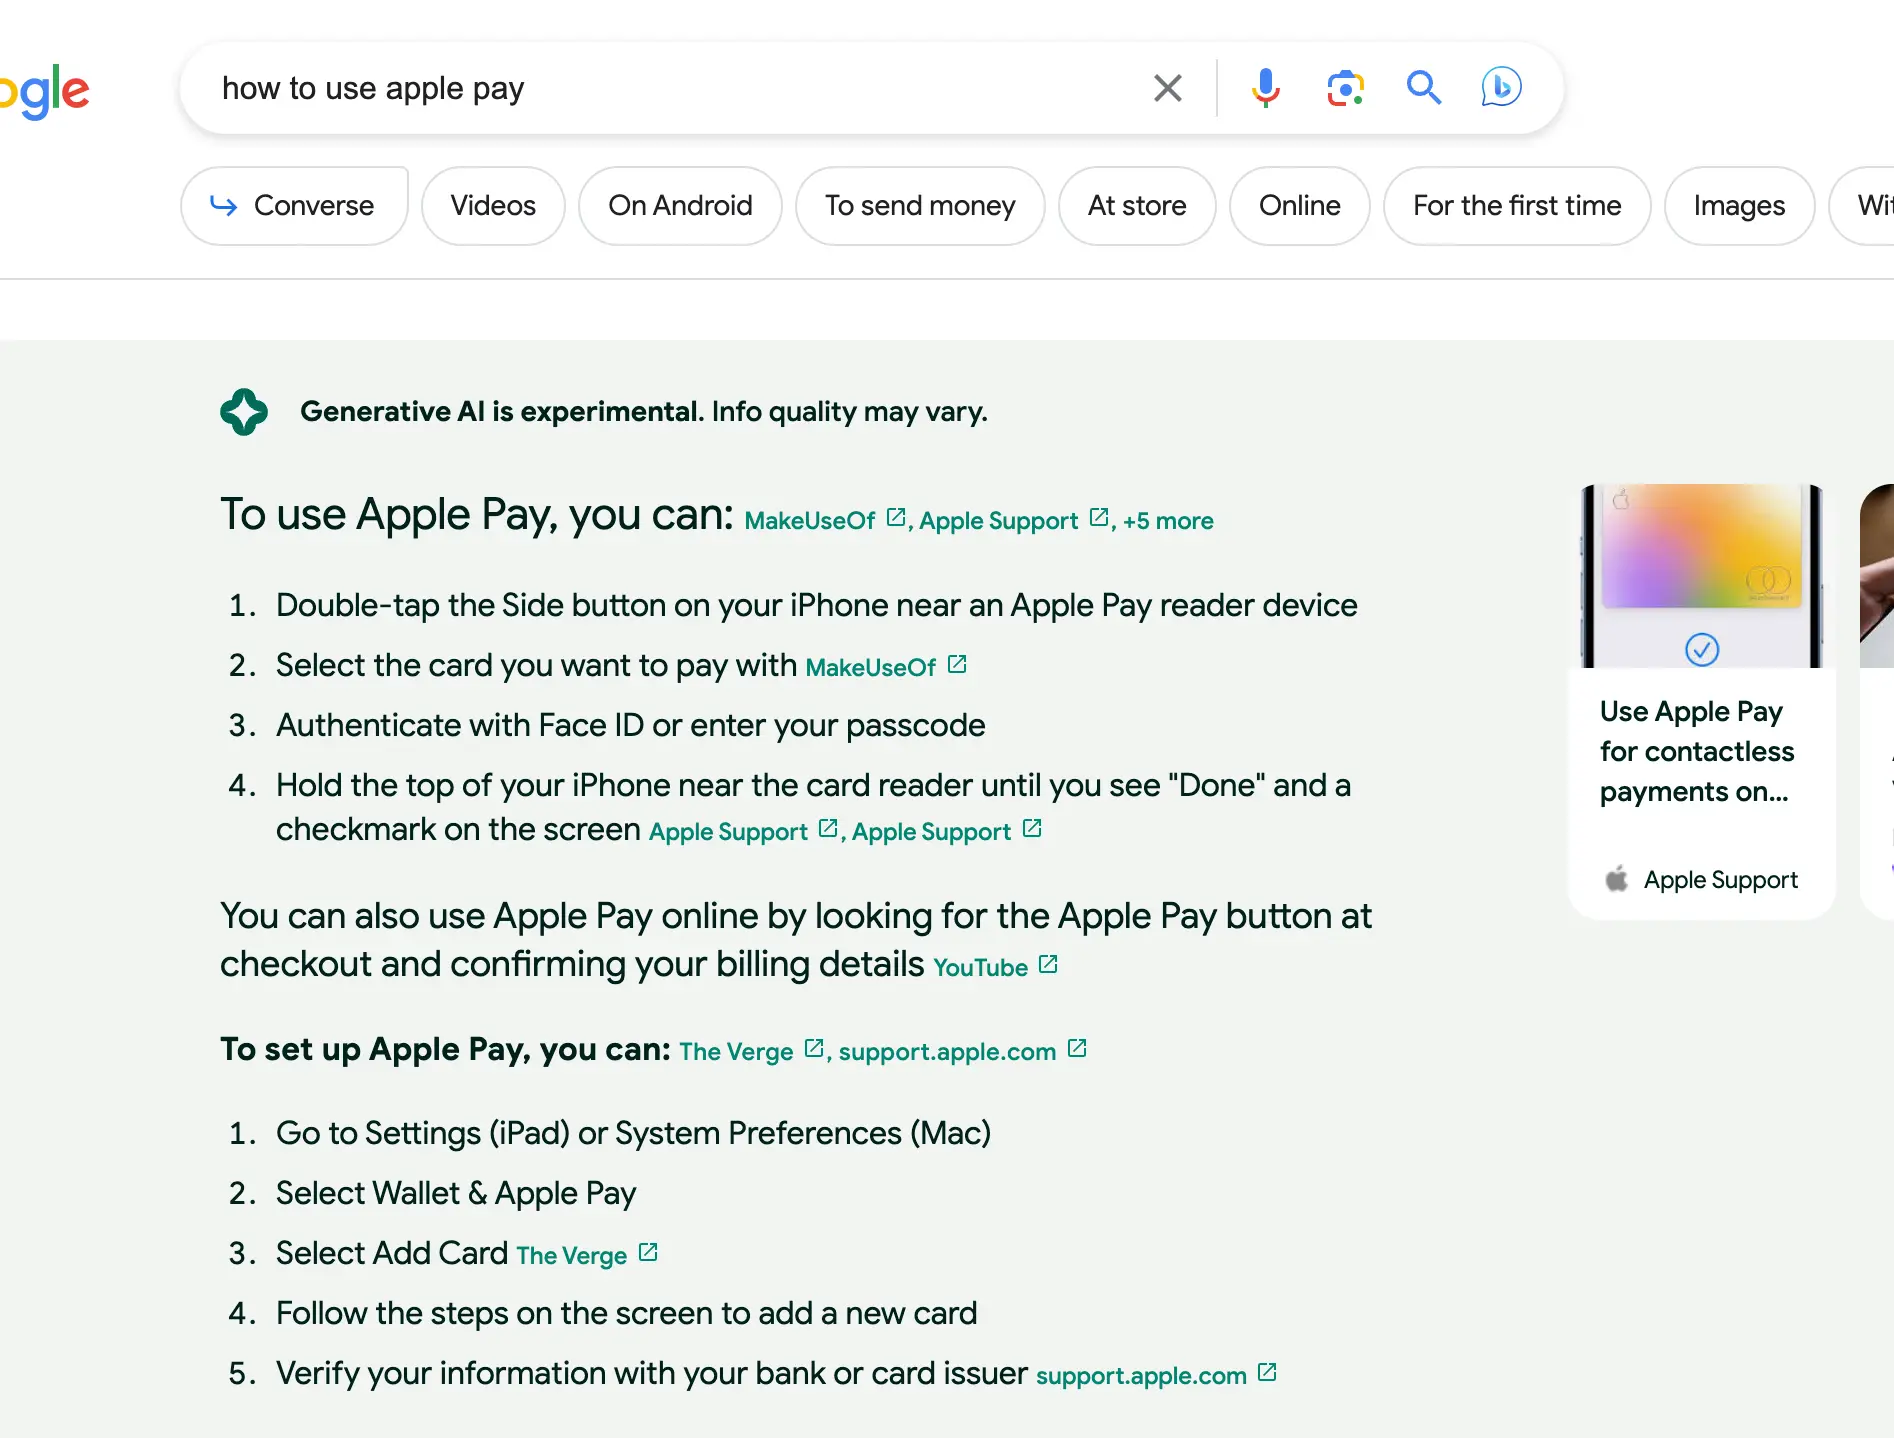Click the magnifying glass search icon
Image resolution: width=1894 pixels, height=1438 pixels.
[1423, 88]
